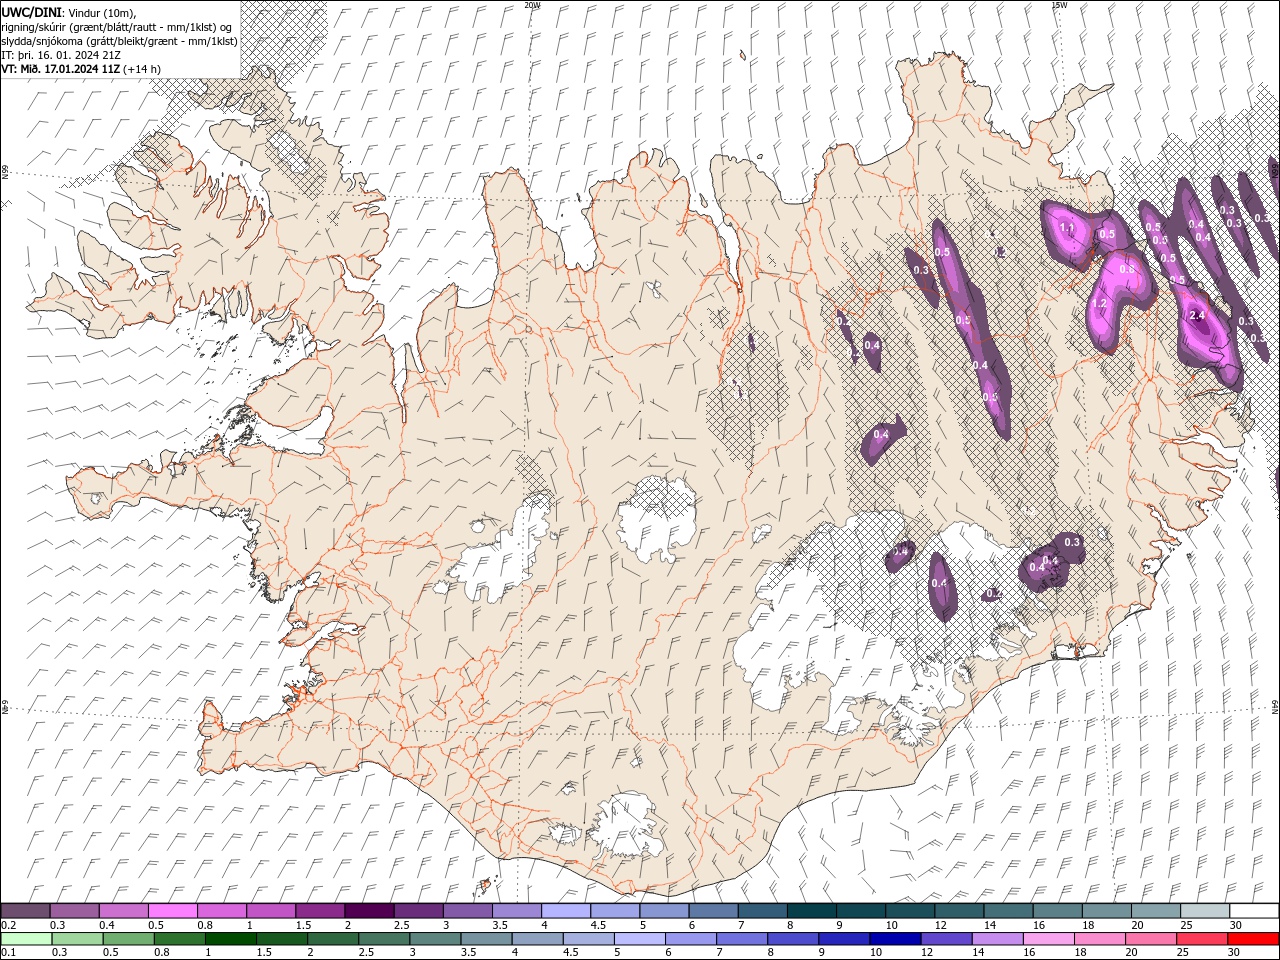Viewport: 1280px width, 960px height.
Task: Click the darkest green 1 swatch in lower legend row
Action: pyautogui.click(x=230, y=939)
